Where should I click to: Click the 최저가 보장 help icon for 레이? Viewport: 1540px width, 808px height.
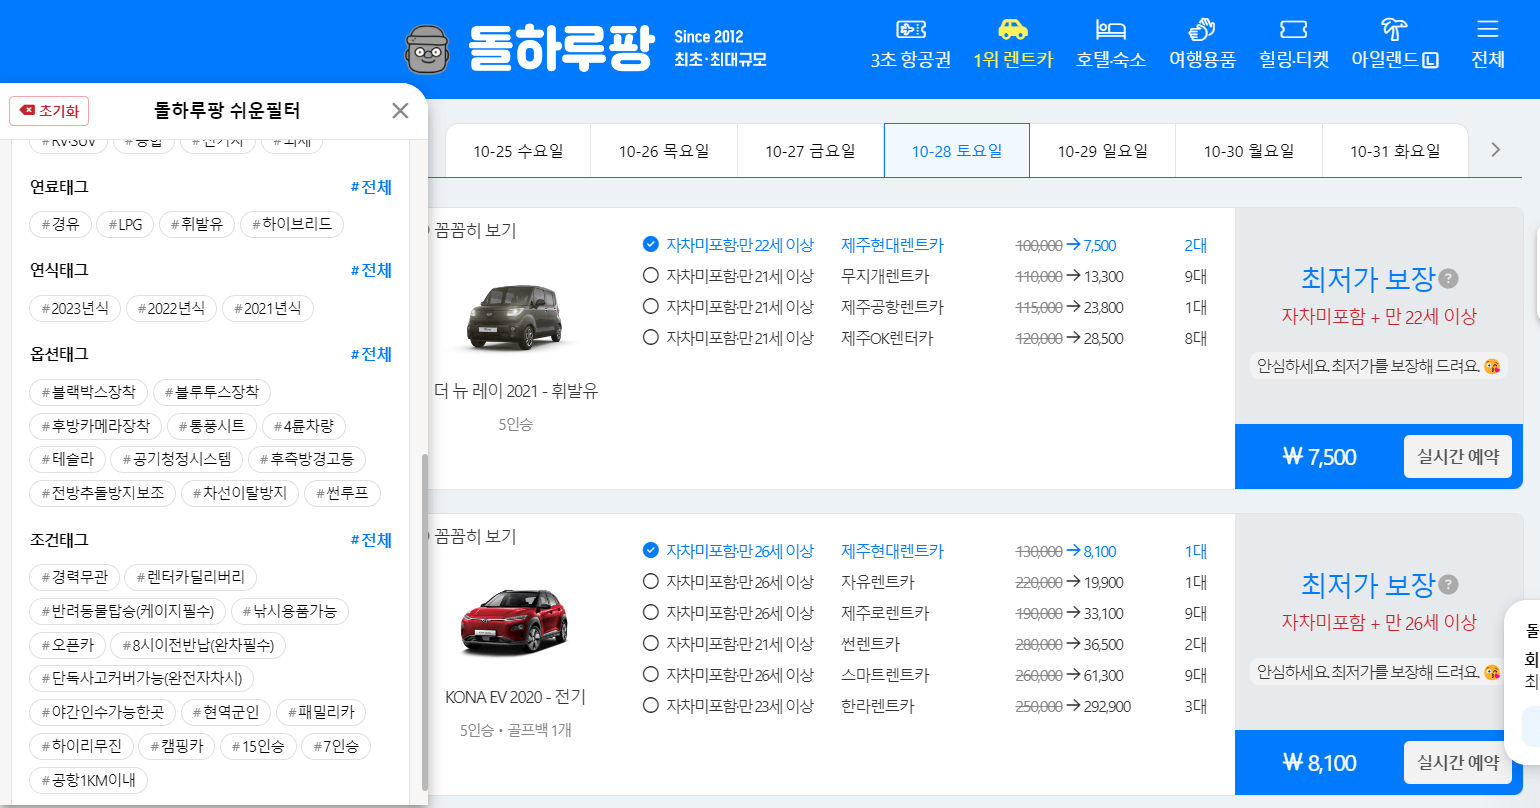coord(1448,279)
